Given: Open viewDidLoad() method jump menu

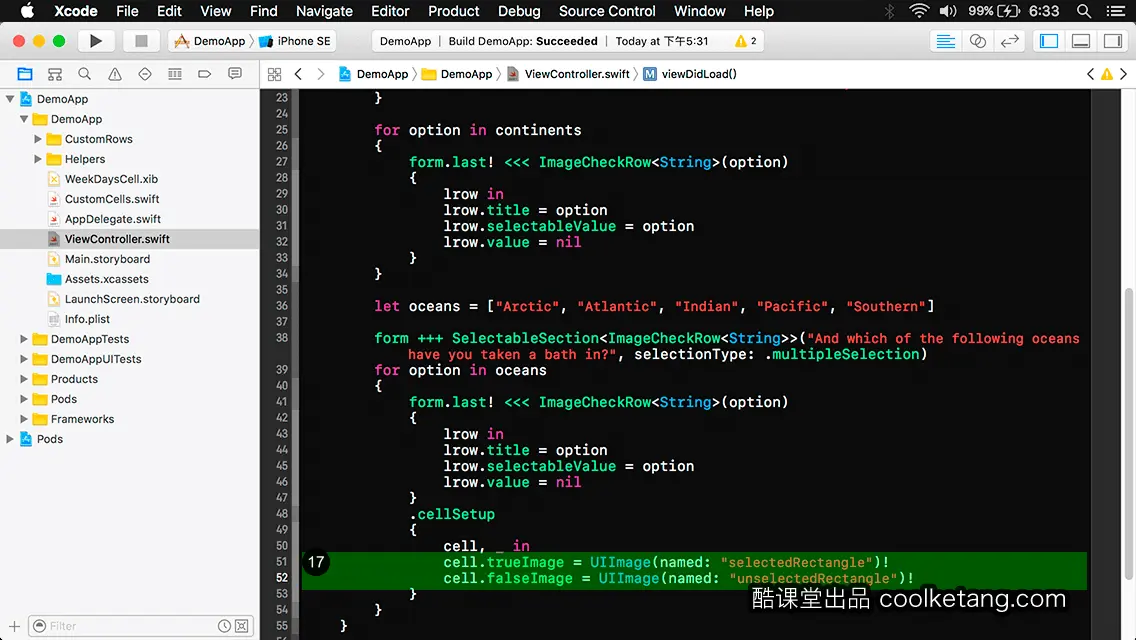Looking at the screenshot, I should click(x=690, y=74).
